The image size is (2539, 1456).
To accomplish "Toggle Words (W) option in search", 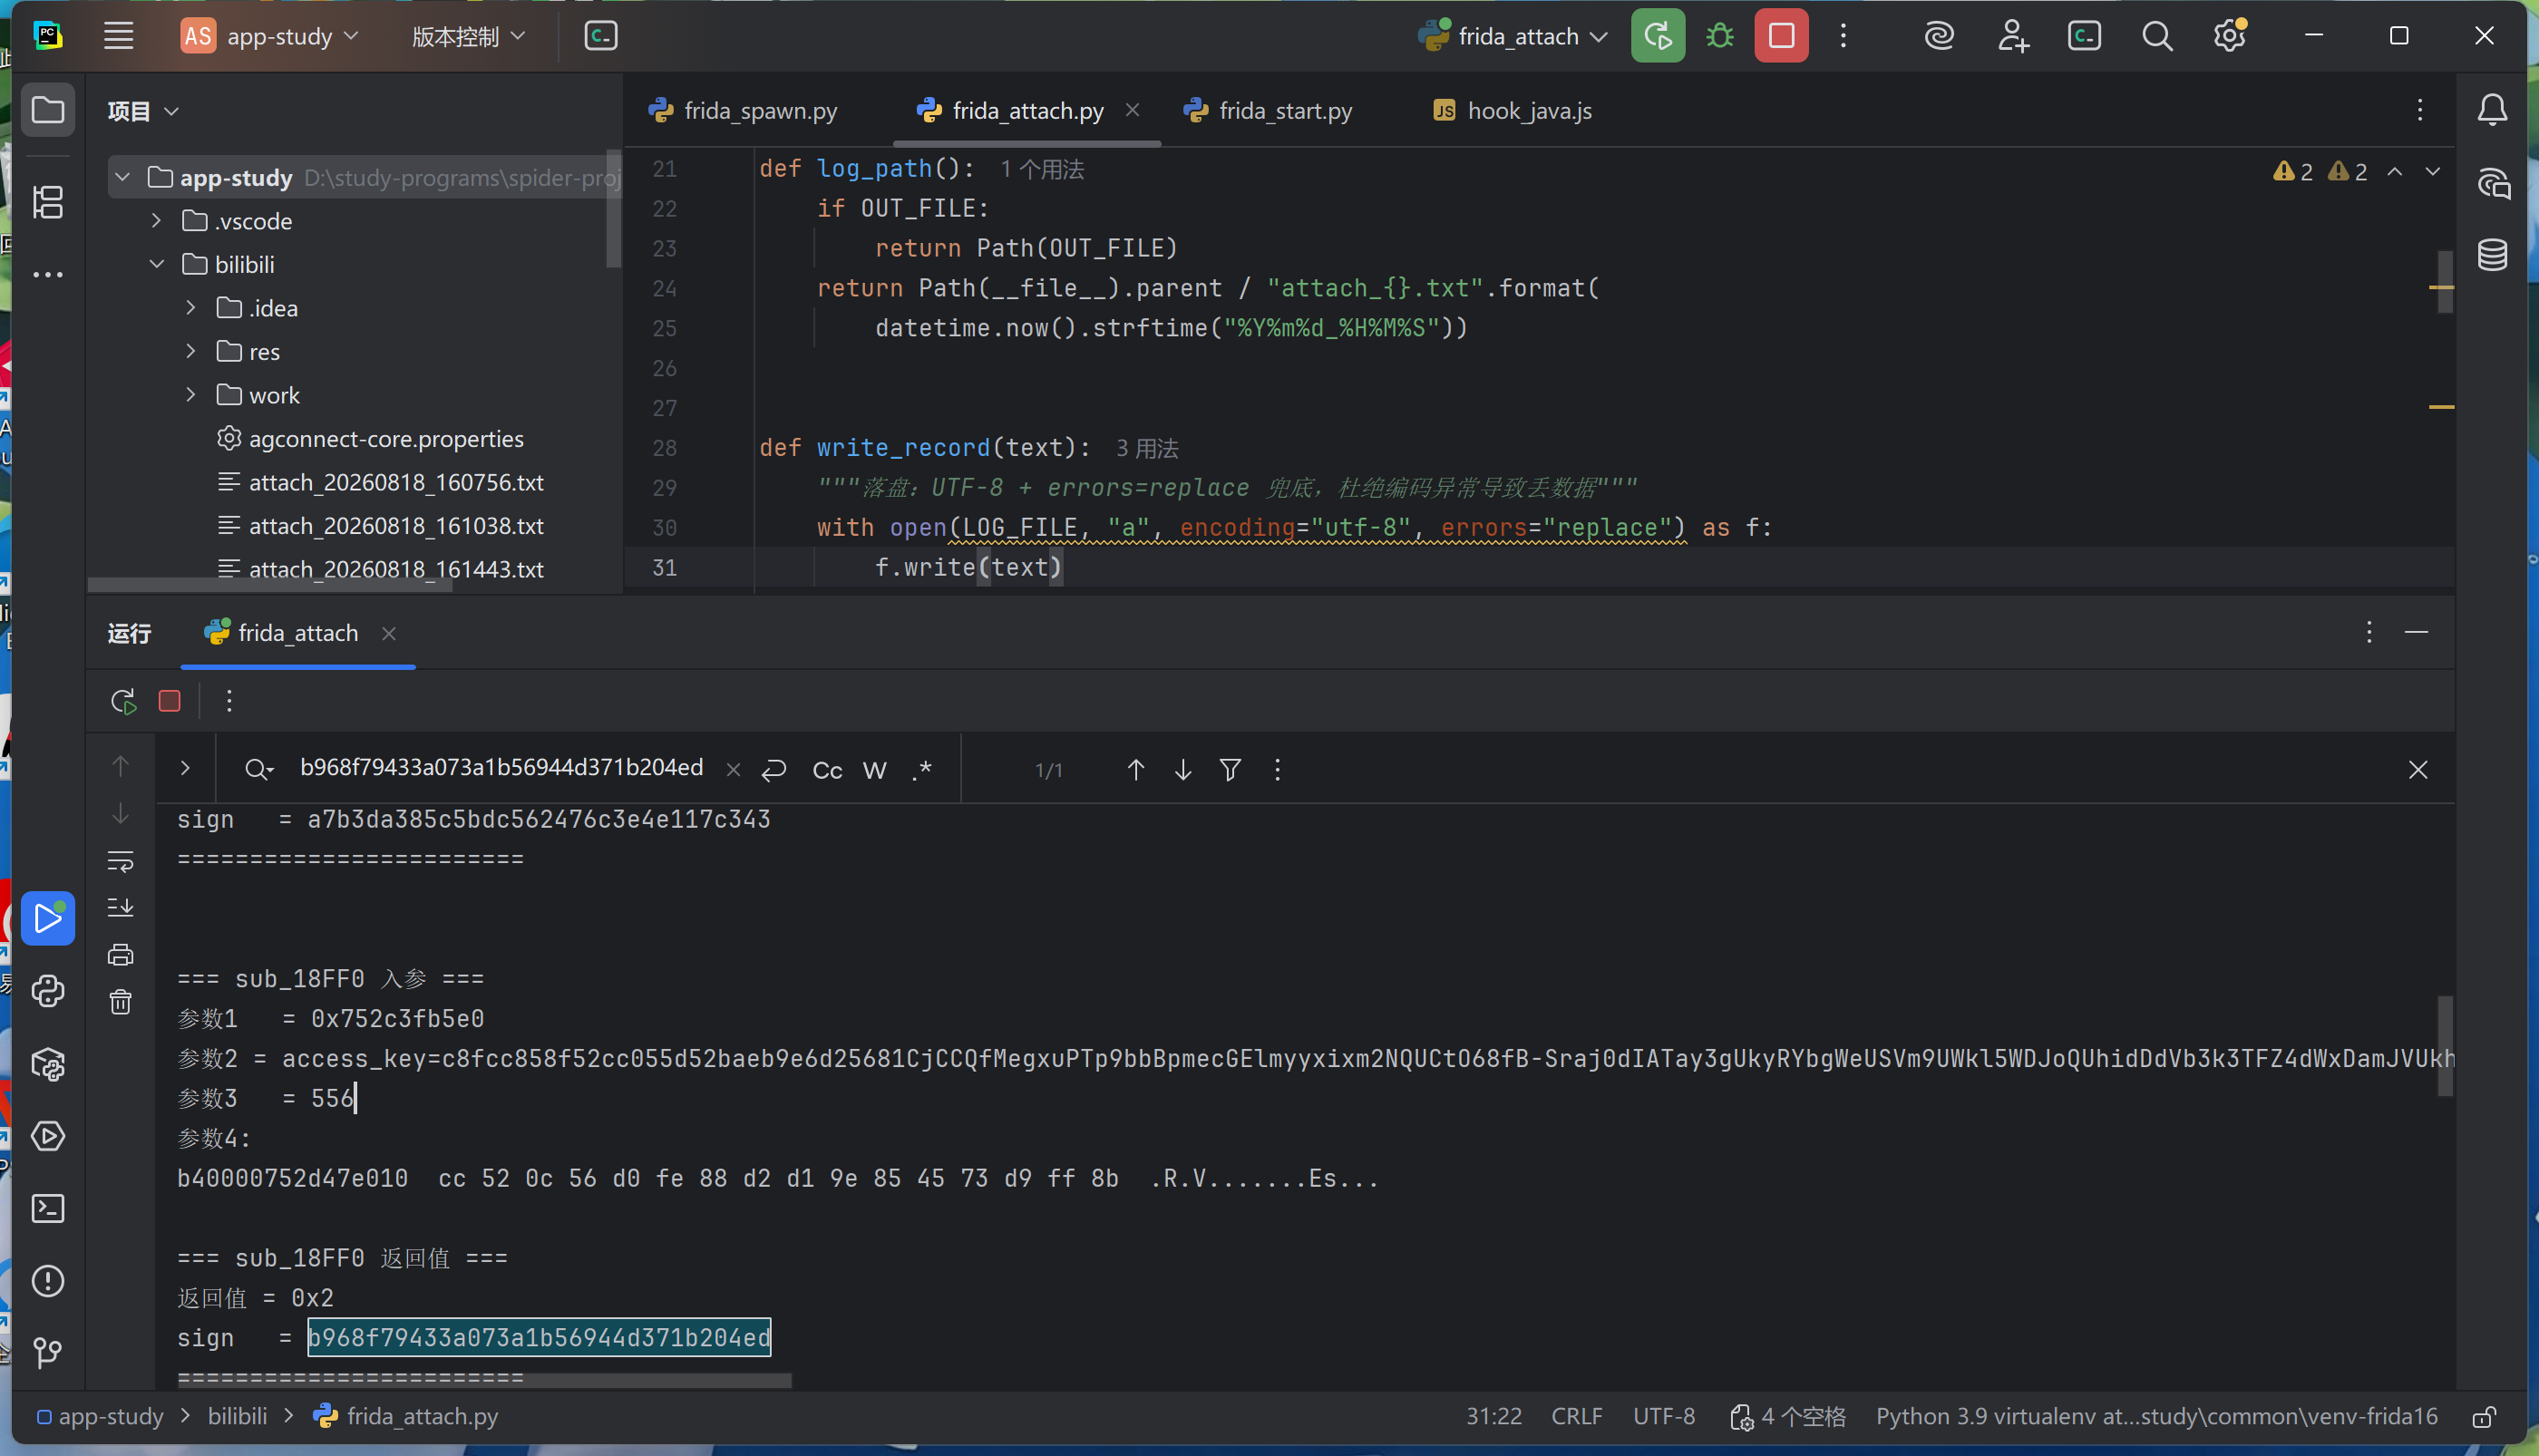I will [874, 769].
